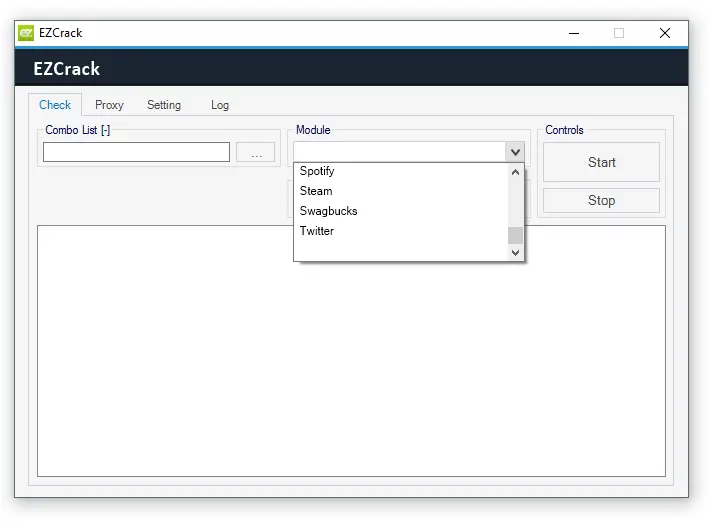The width and height of the screenshot is (712, 528).
Task: Select Twitter from module list
Action: click(x=401, y=231)
